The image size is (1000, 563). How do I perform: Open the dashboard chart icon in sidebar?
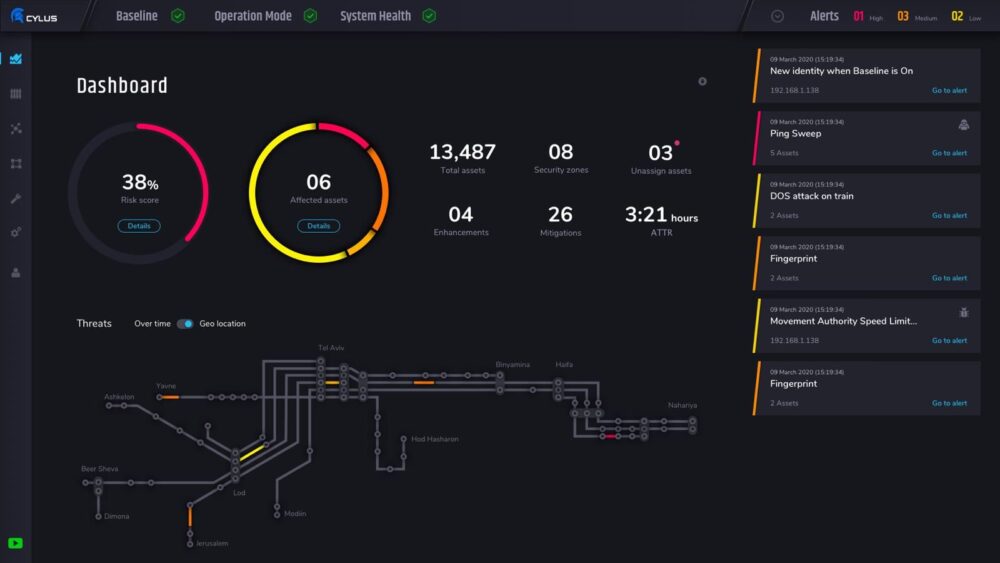tap(16, 59)
